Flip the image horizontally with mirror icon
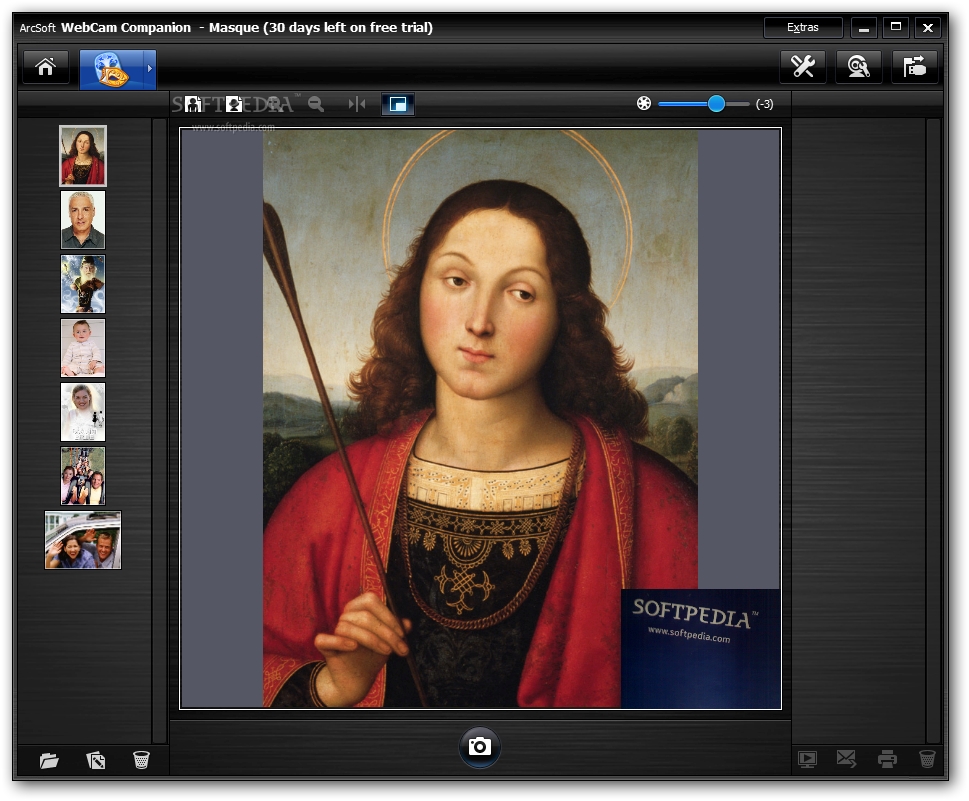This screenshot has width=969, height=801. coord(357,104)
